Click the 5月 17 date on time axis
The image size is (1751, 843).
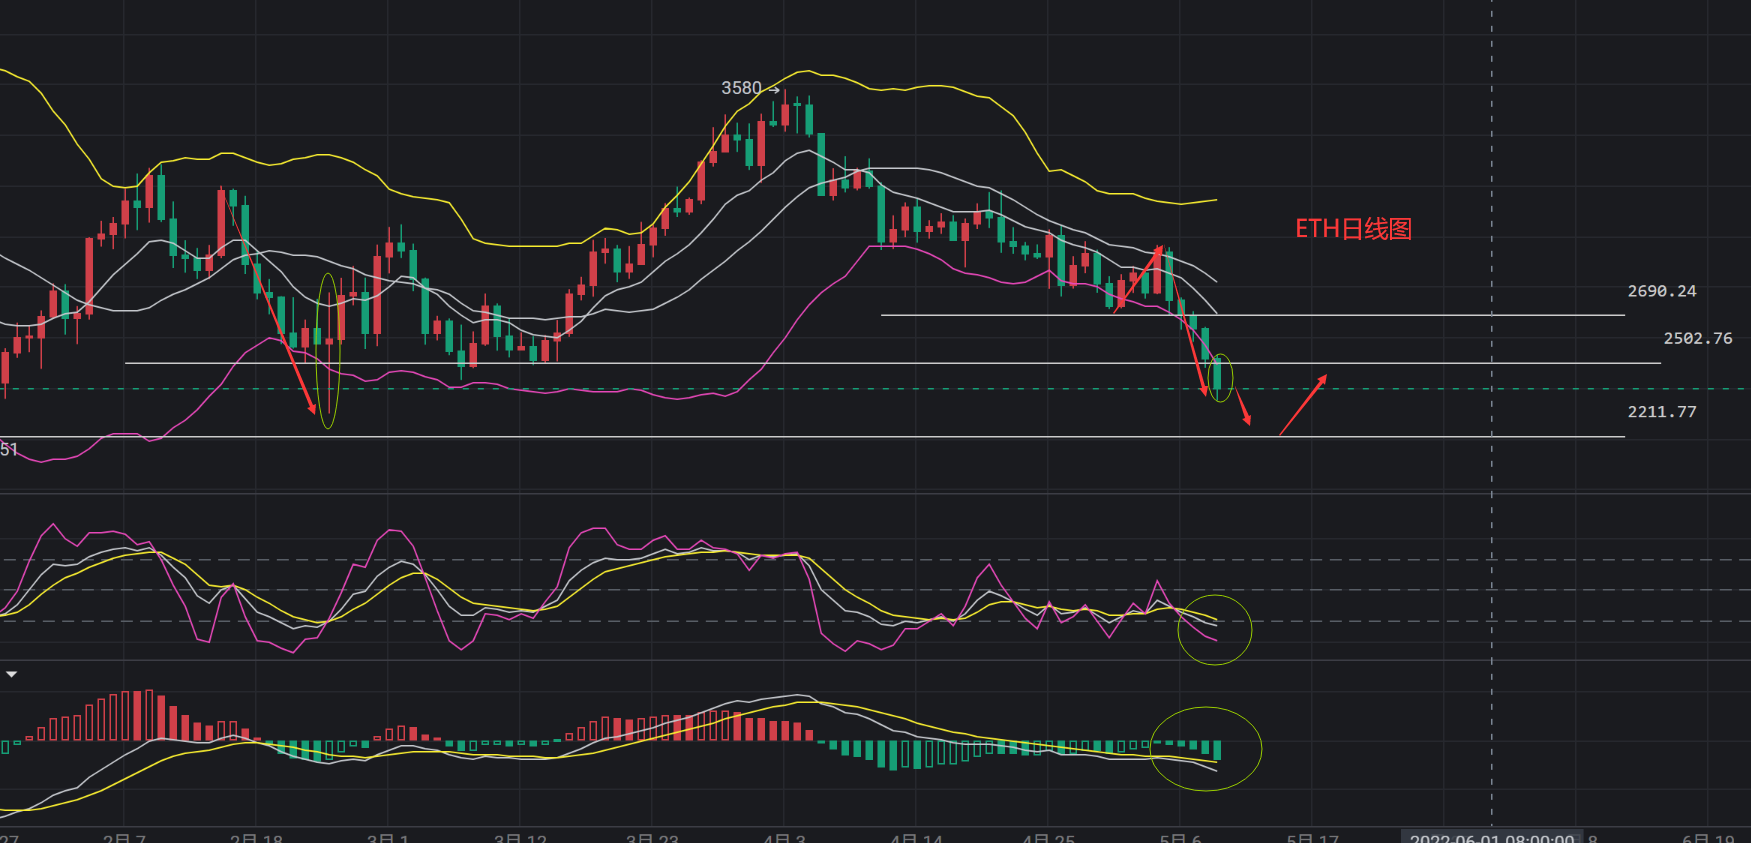coord(1312,838)
